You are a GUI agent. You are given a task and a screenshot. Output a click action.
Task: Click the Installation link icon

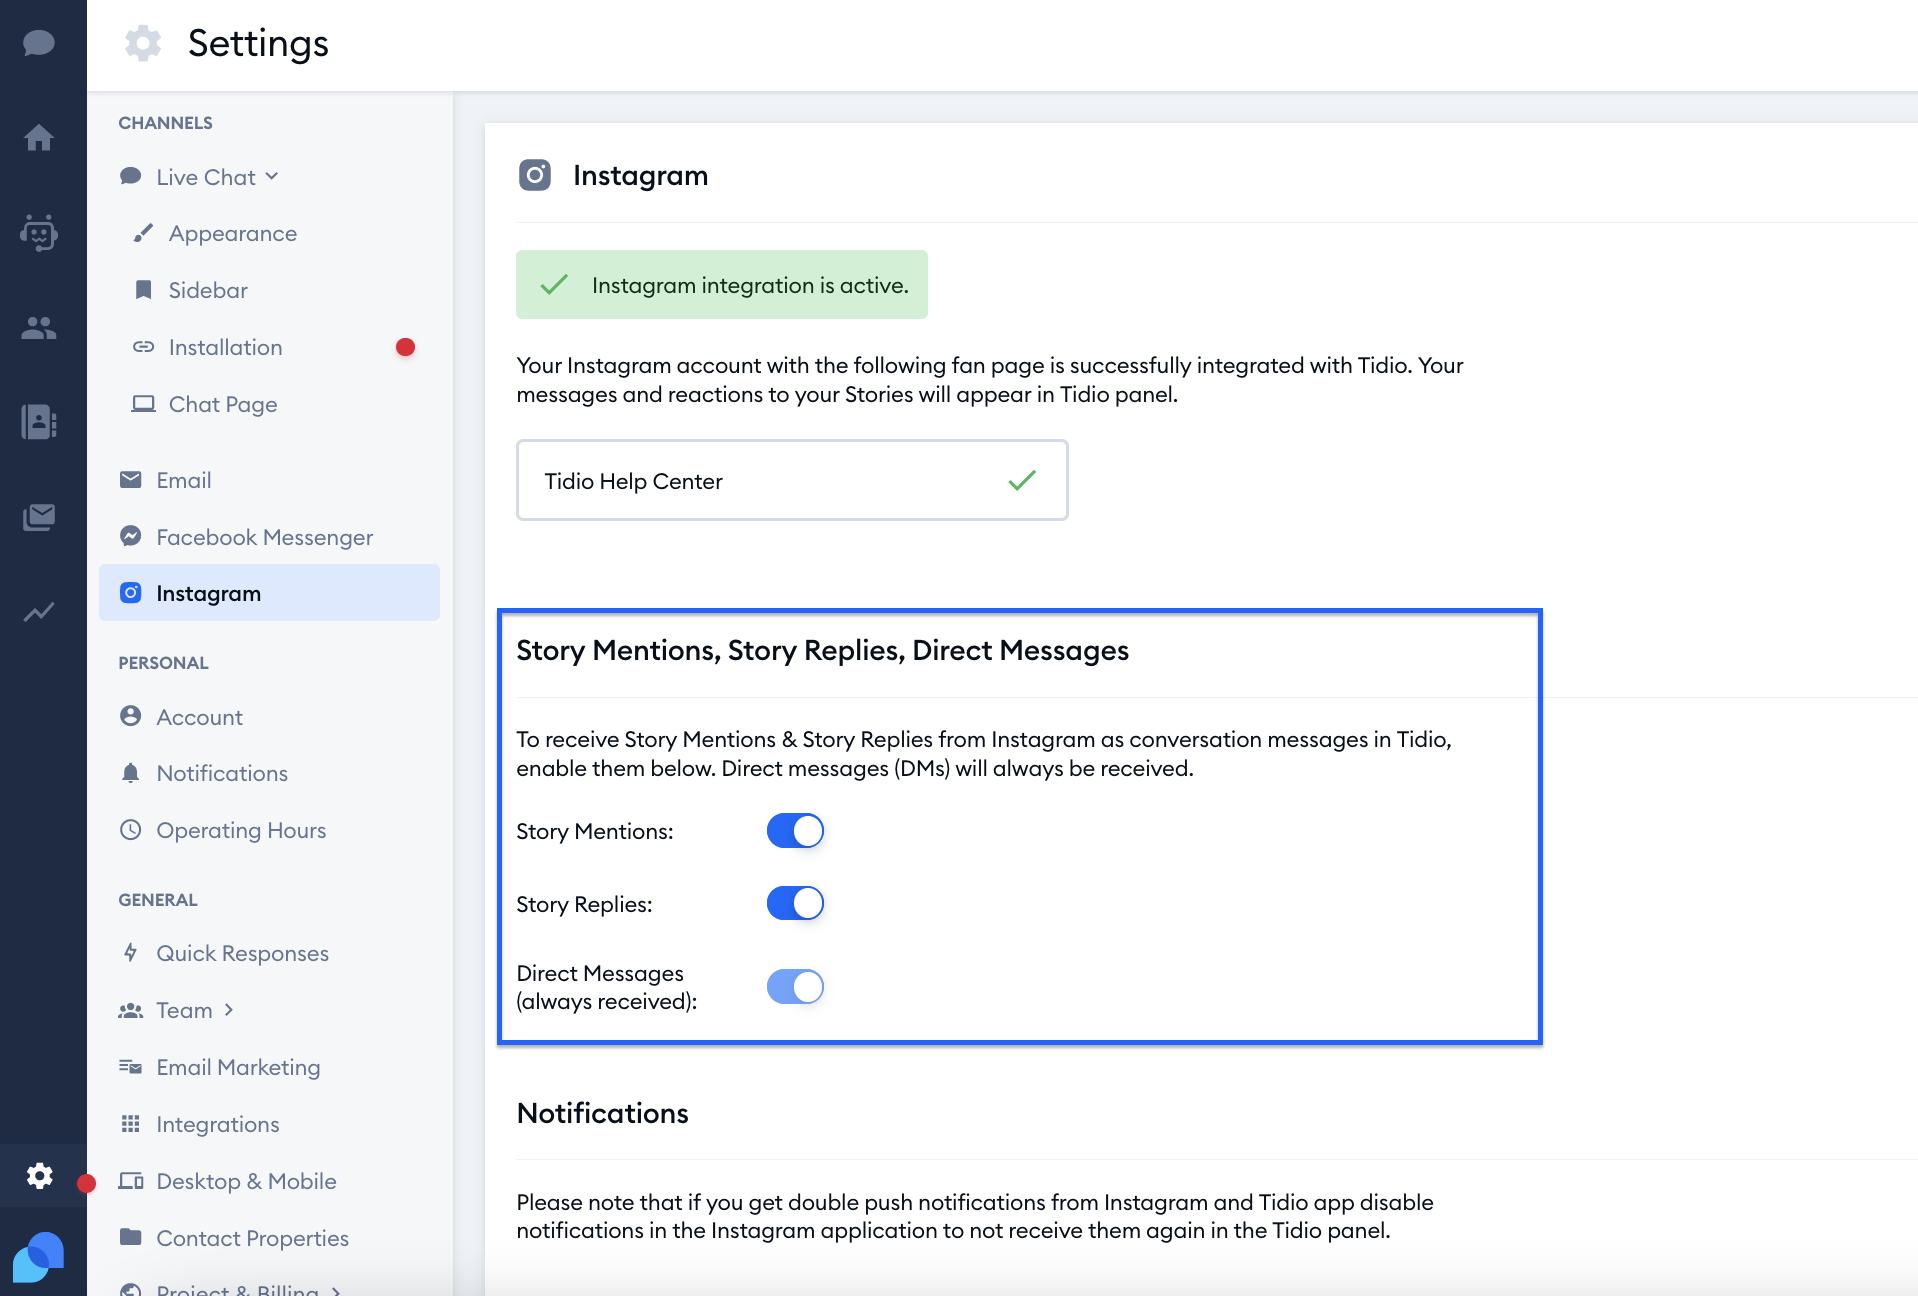pyautogui.click(x=143, y=347)
